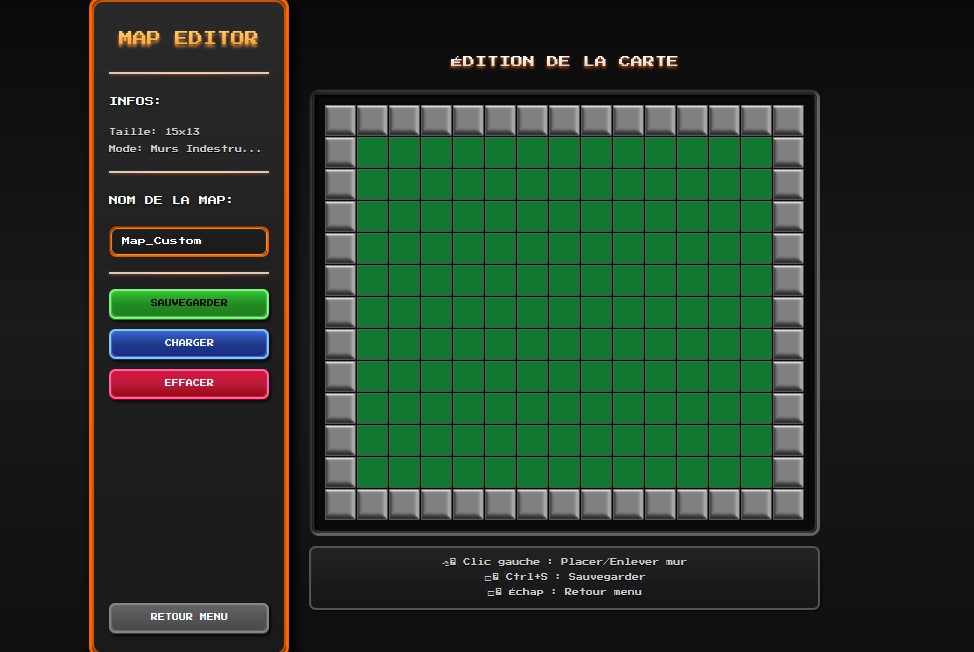
Task: Place a wall on the bottom-right green tile
Action: point(756,472)
